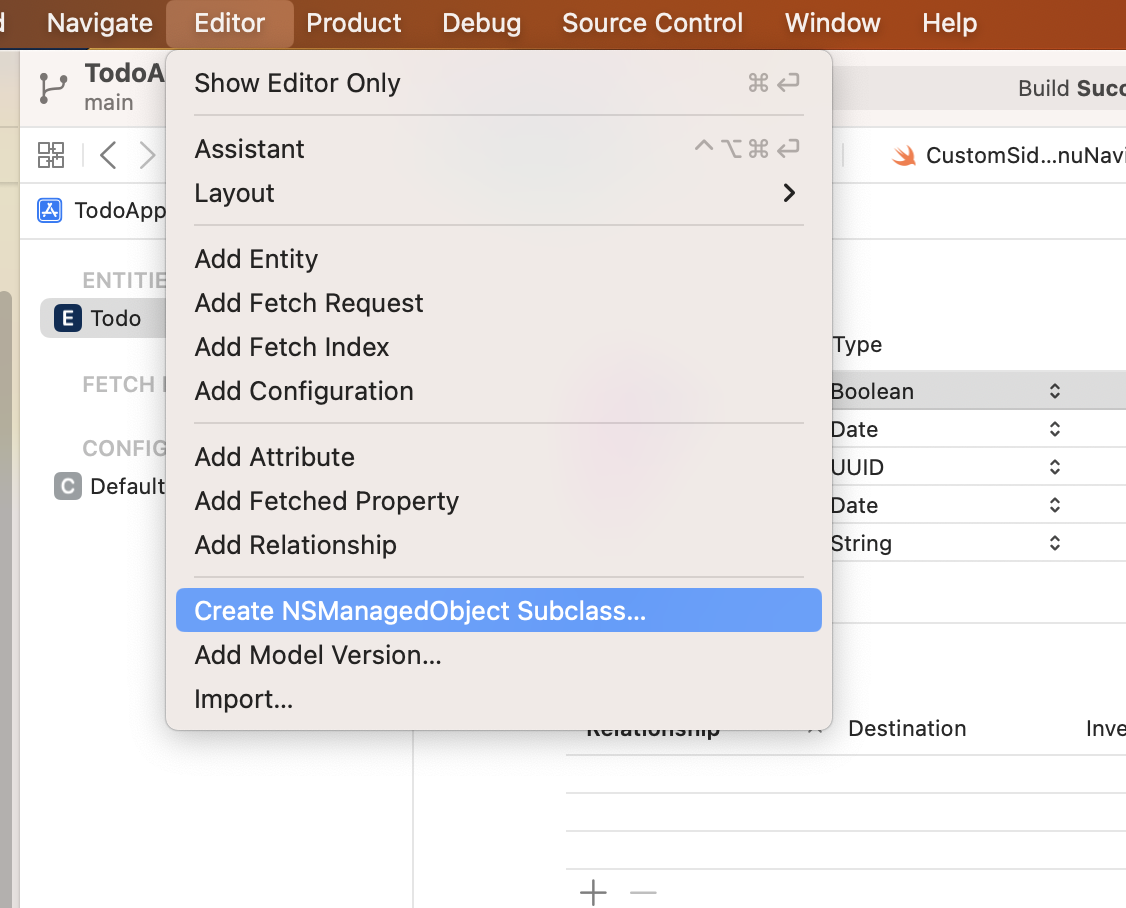
Task: Open the Navigate menu
Action: (100, 23)
